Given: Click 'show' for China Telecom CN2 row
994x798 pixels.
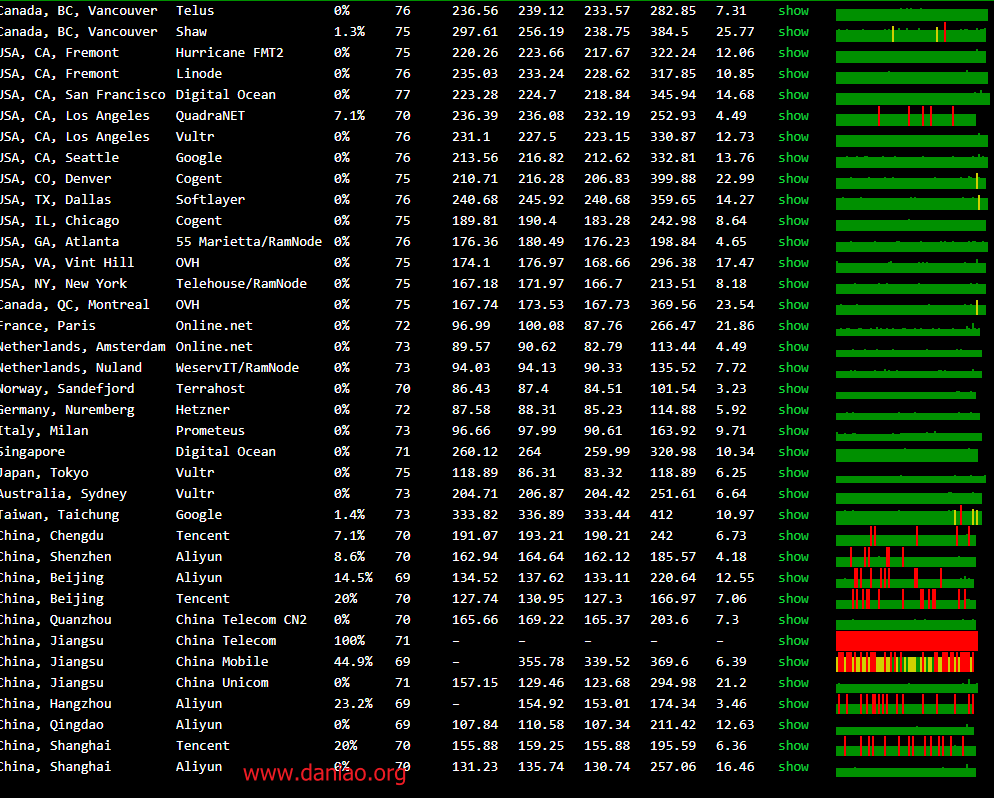Looking at the screenshot, I should (793, 619).
